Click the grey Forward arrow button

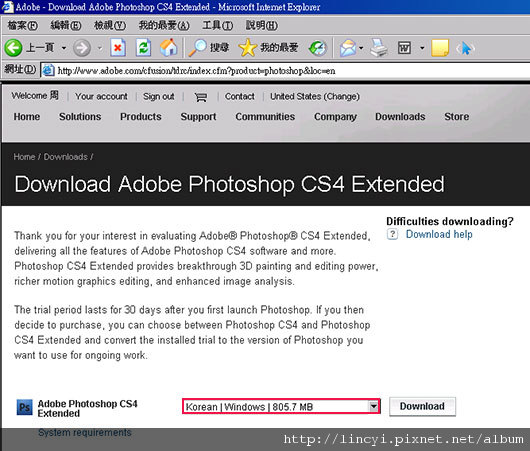(x=82, y=48)
